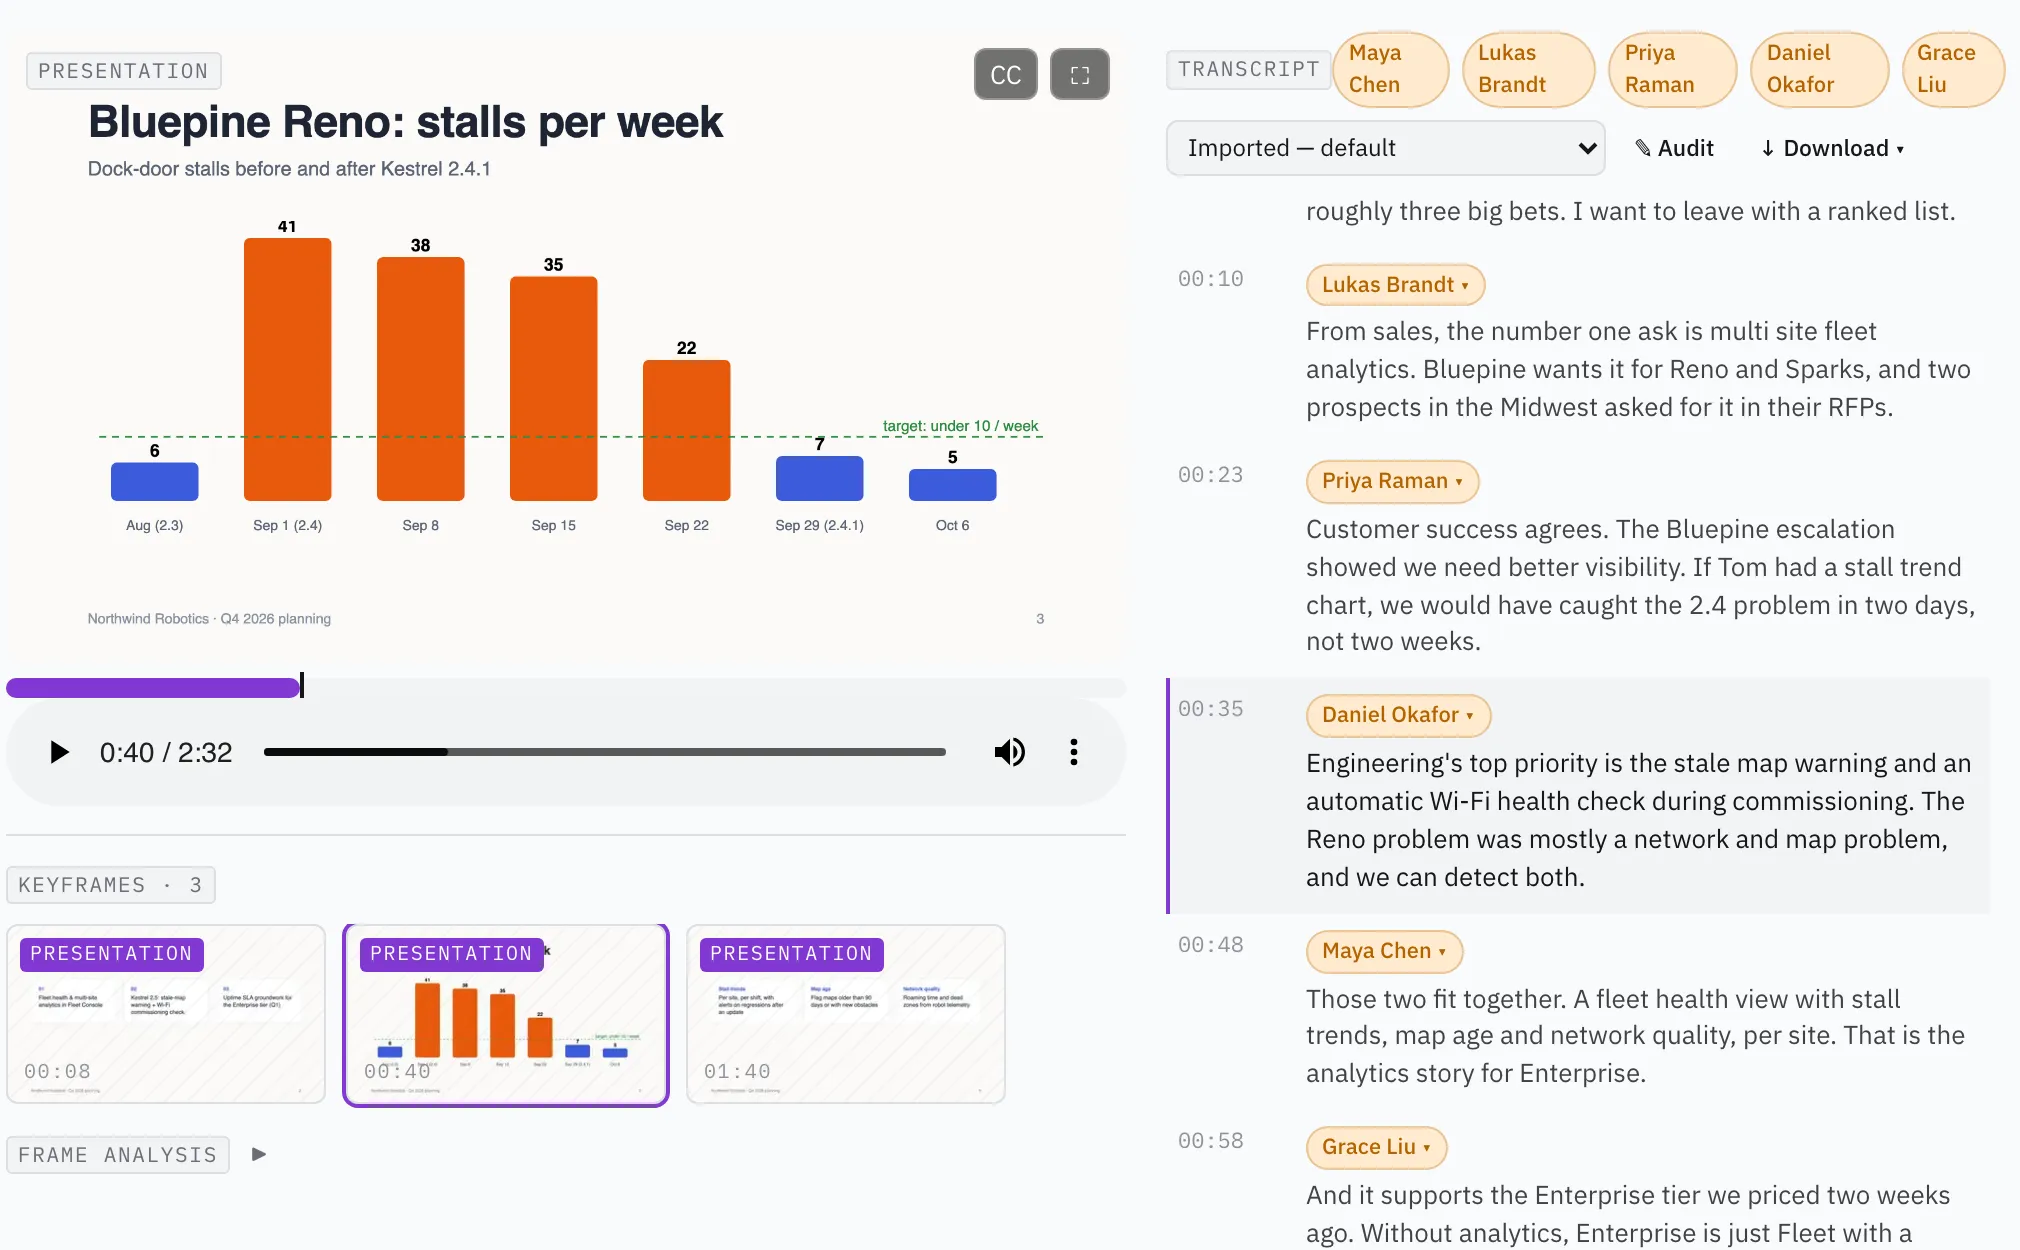
Task: Expand the Frame Analysis section
Action: 259,1154
